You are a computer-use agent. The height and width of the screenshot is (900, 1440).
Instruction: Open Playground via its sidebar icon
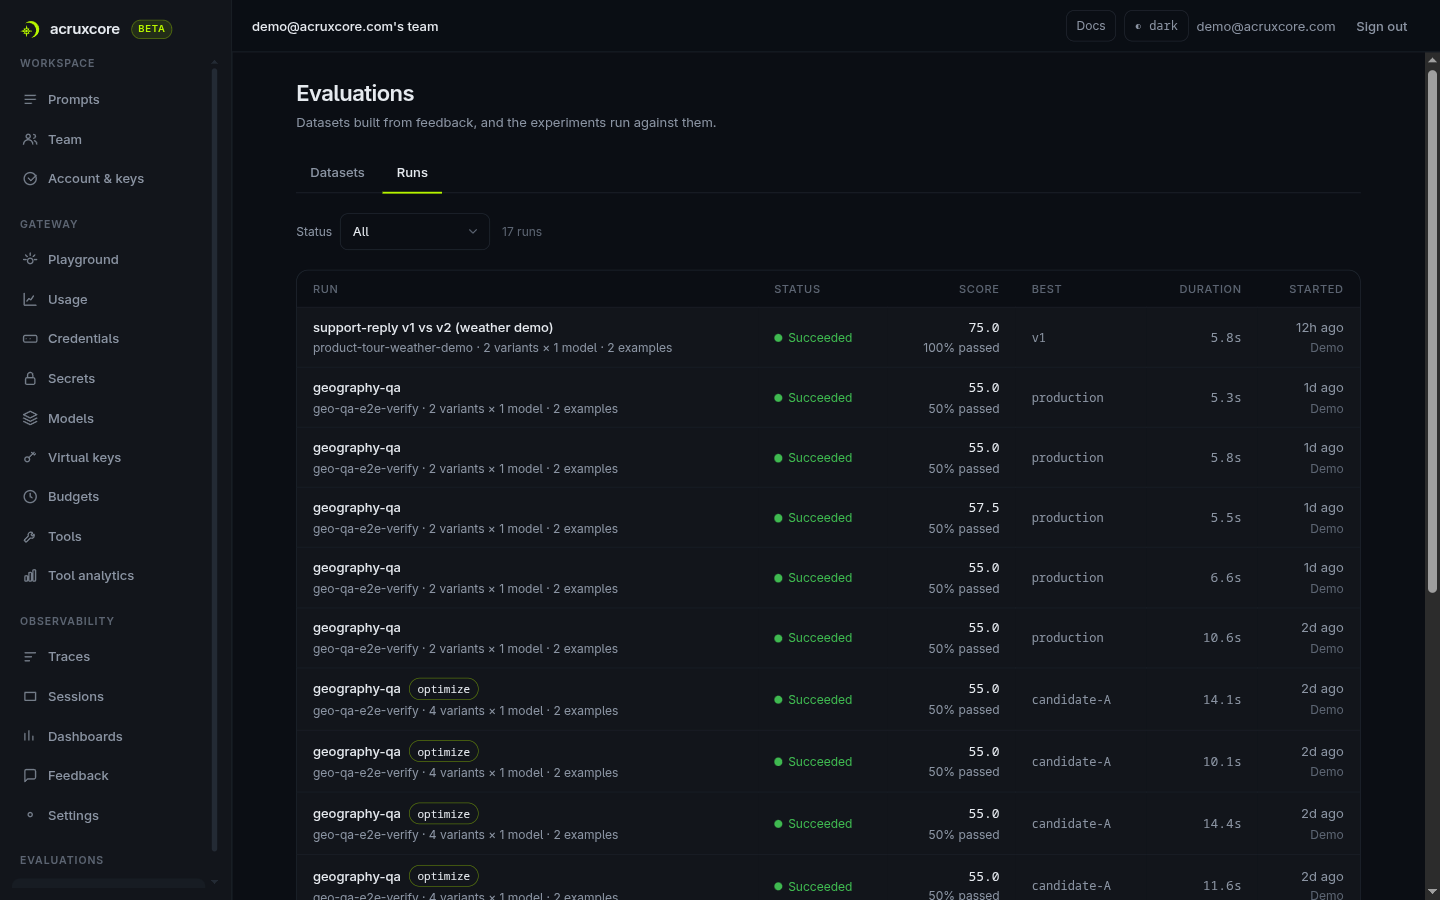(30, 259)
